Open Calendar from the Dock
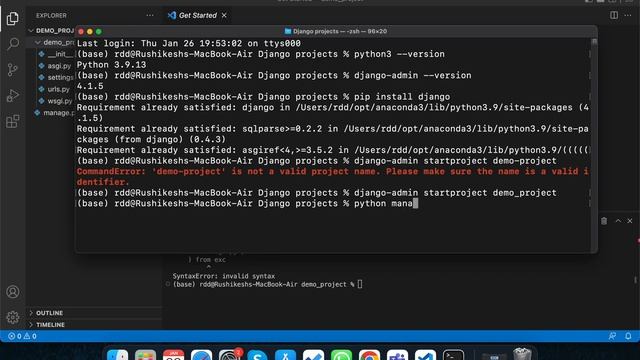 pyautogui.click(x=173, y=355)
